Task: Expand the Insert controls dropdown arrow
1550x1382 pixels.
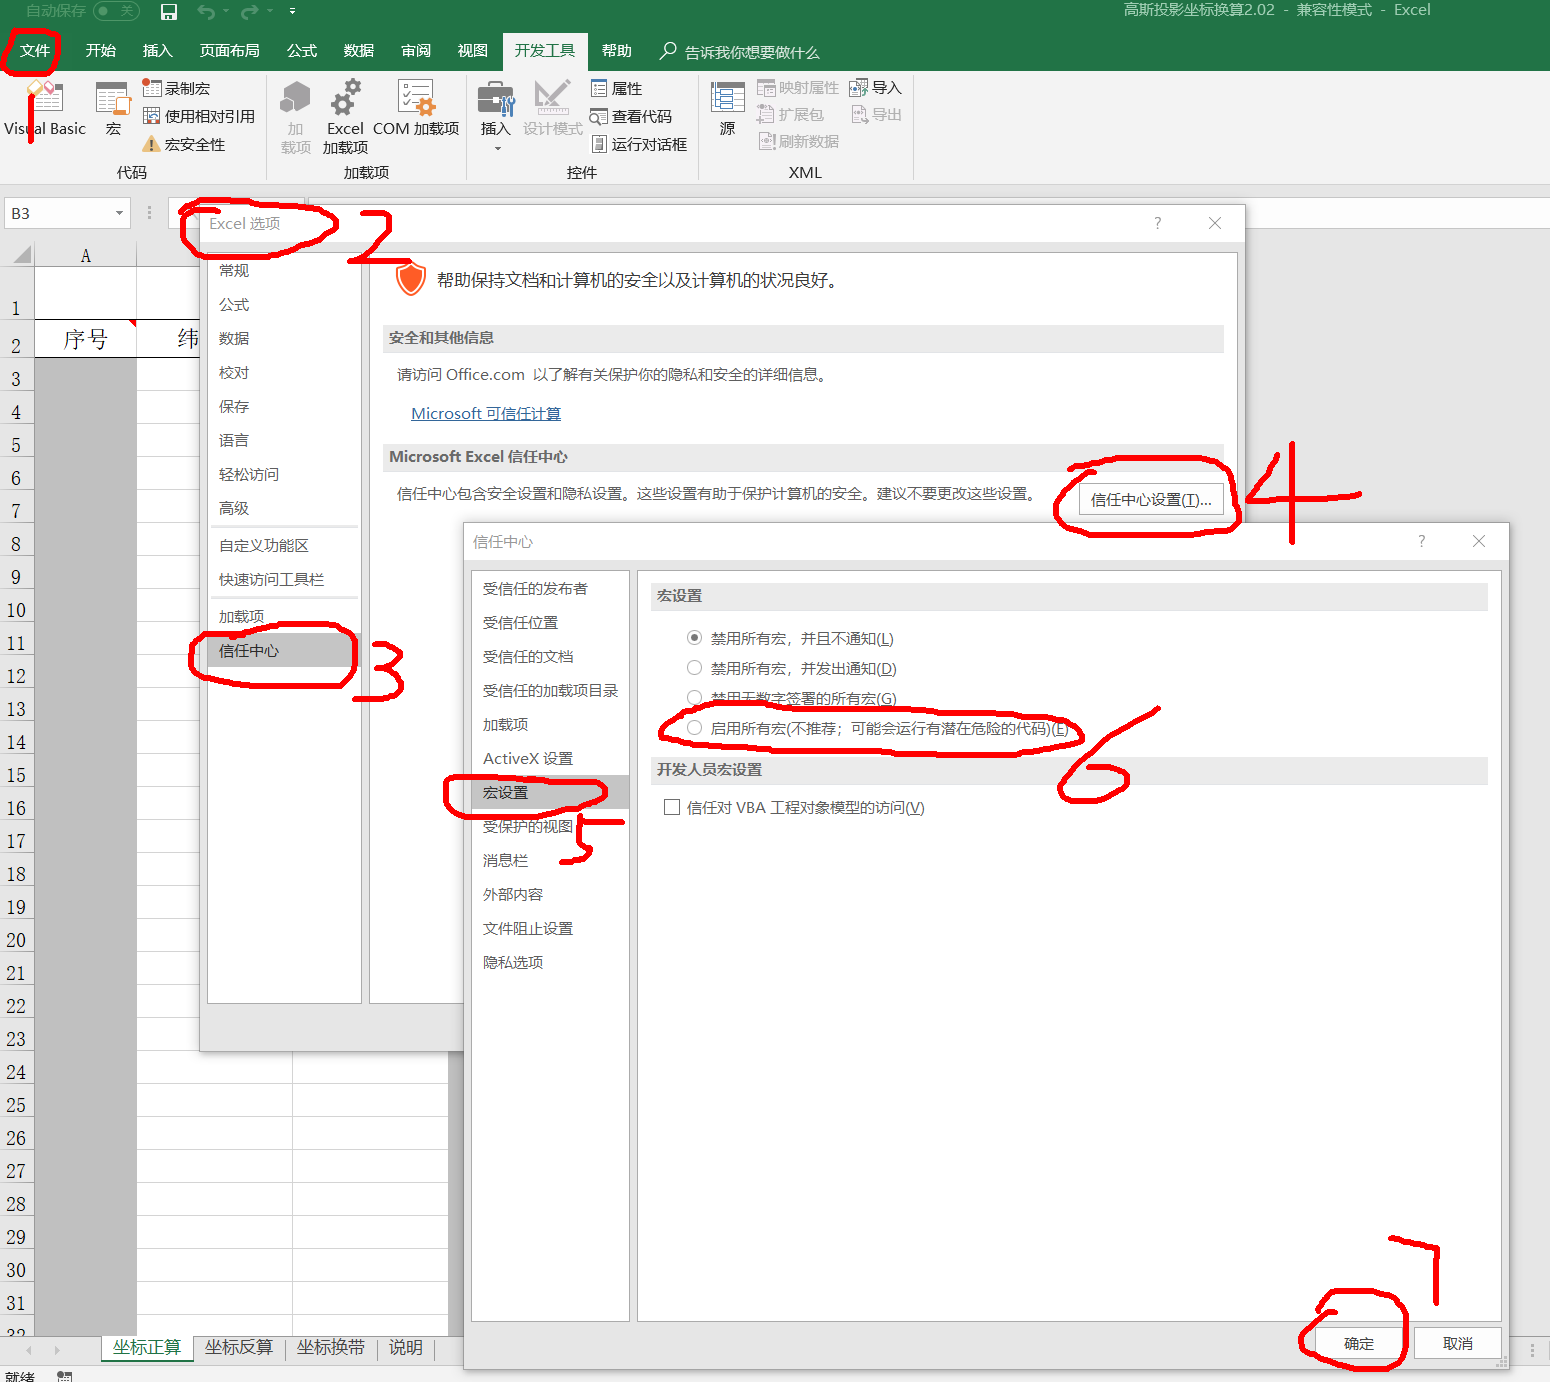Action: [x=496, y=149]
